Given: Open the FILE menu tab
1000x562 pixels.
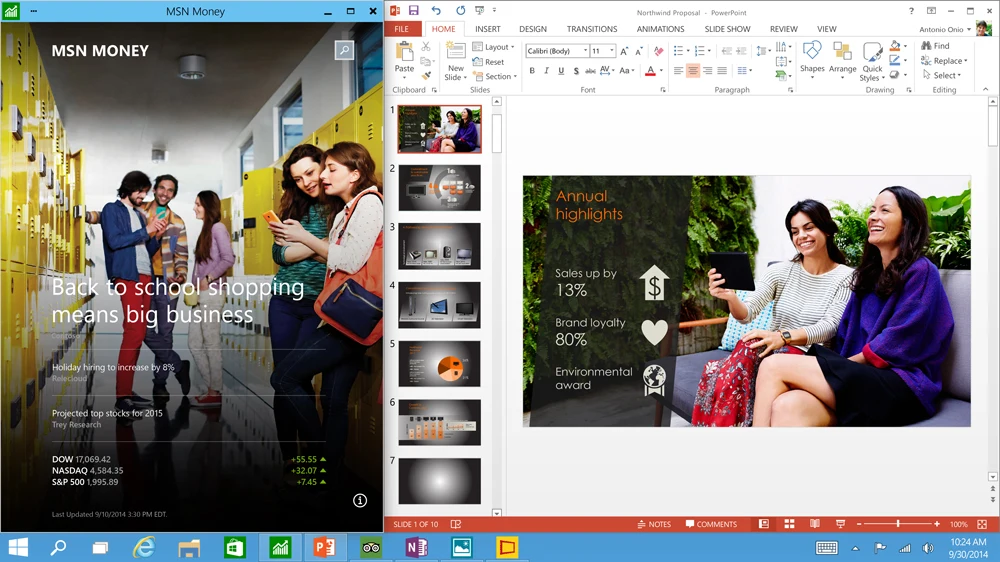Looking at the screenshot, I should 401,29.
